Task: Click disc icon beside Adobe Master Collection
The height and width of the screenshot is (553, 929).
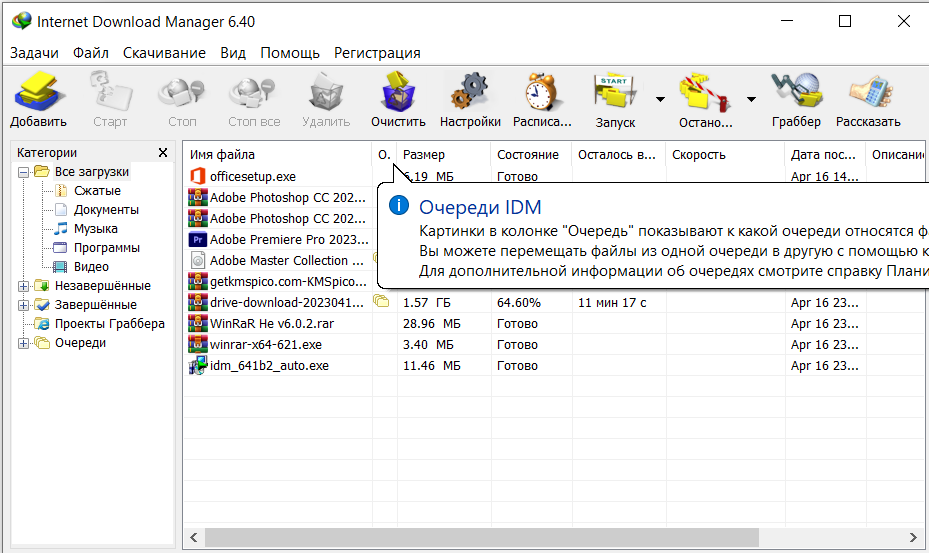Action: pyautogui.click(x=198, y=260)
